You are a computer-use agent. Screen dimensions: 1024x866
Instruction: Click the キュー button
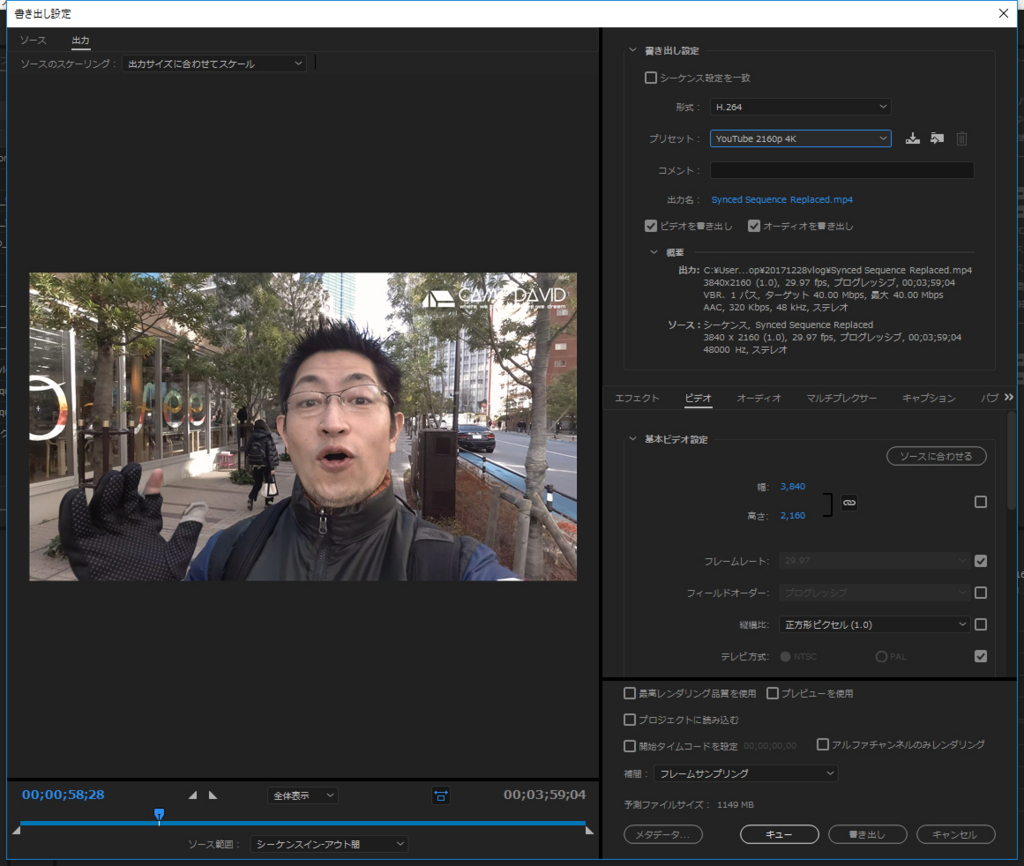[x=779, y=834]
